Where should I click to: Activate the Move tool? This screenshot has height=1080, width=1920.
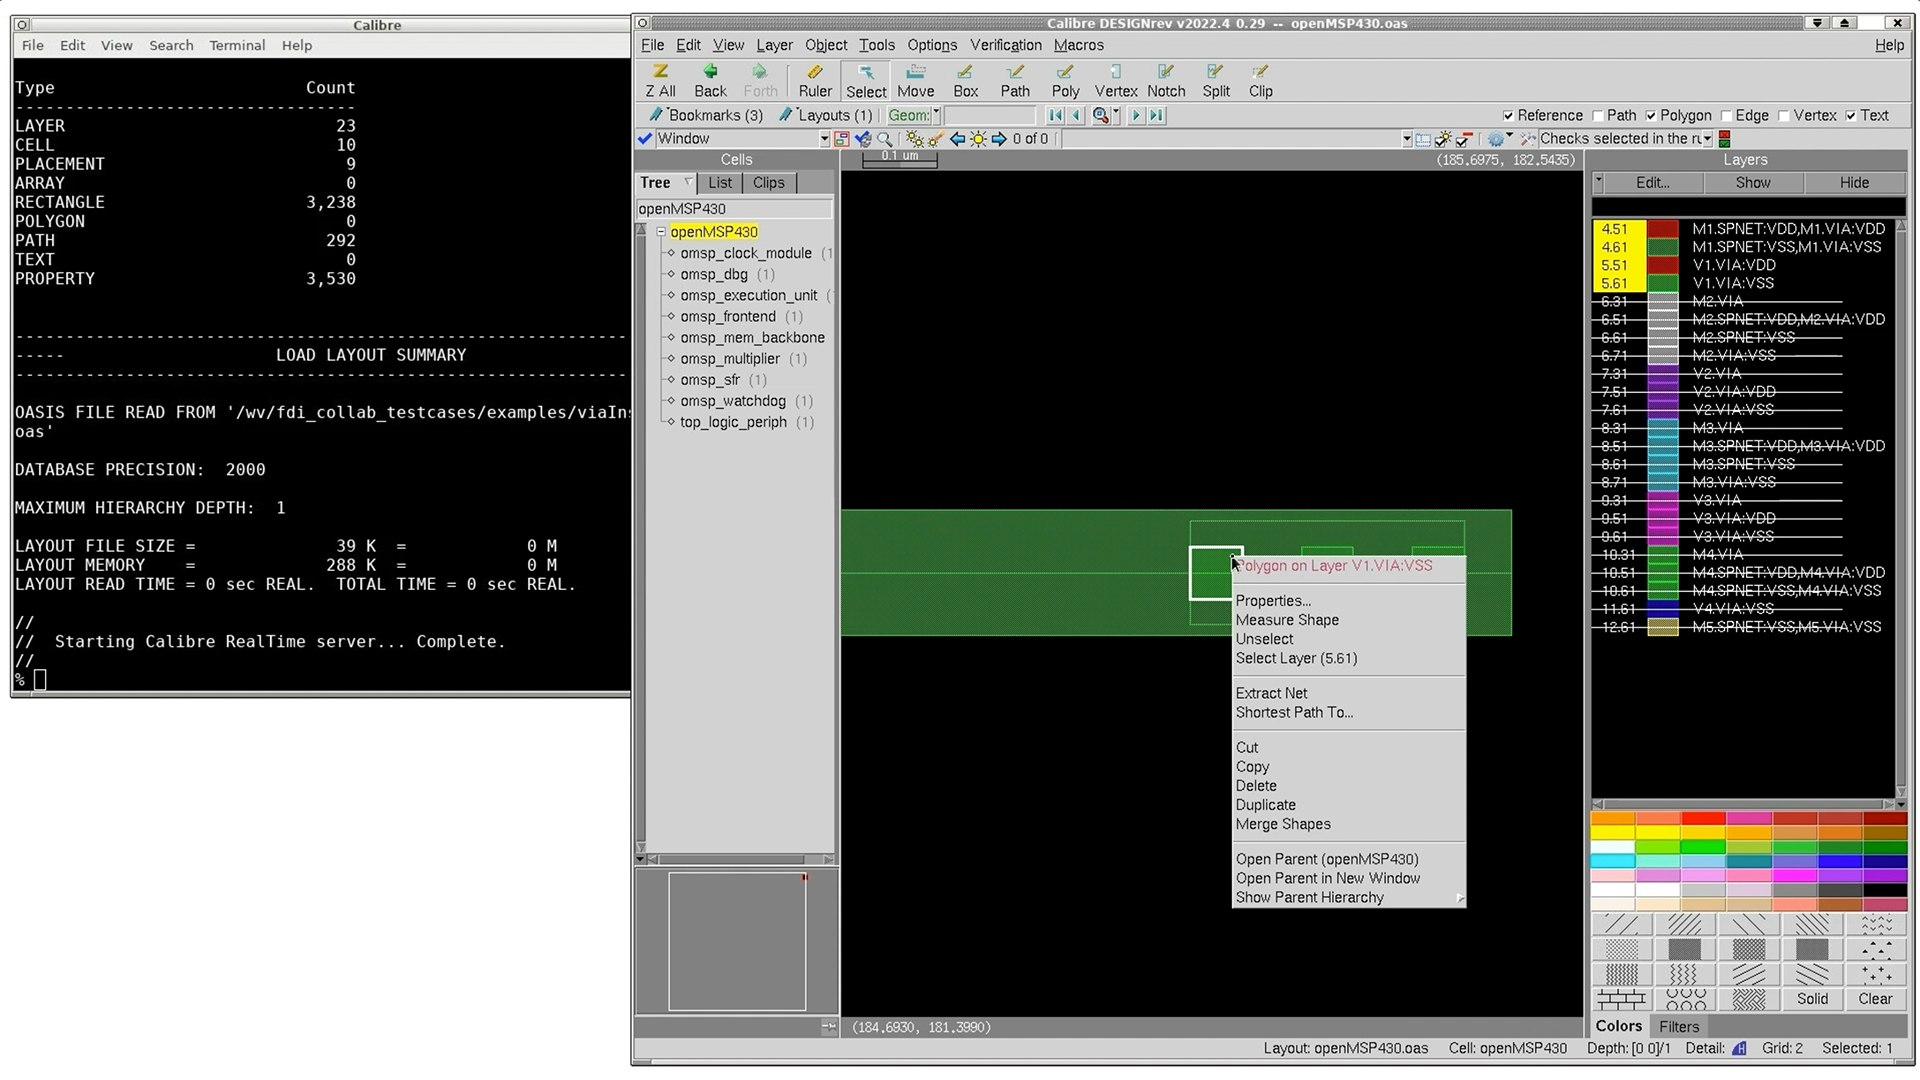point(915,80)
